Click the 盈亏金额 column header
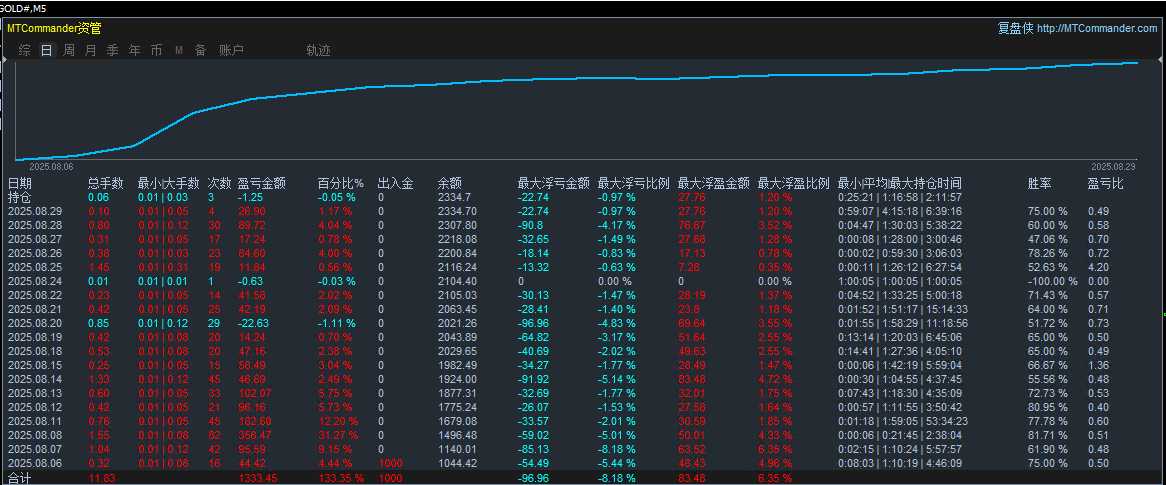Image resolution: width=1166 pixels, height=485 pixels. tap(261, 184)
